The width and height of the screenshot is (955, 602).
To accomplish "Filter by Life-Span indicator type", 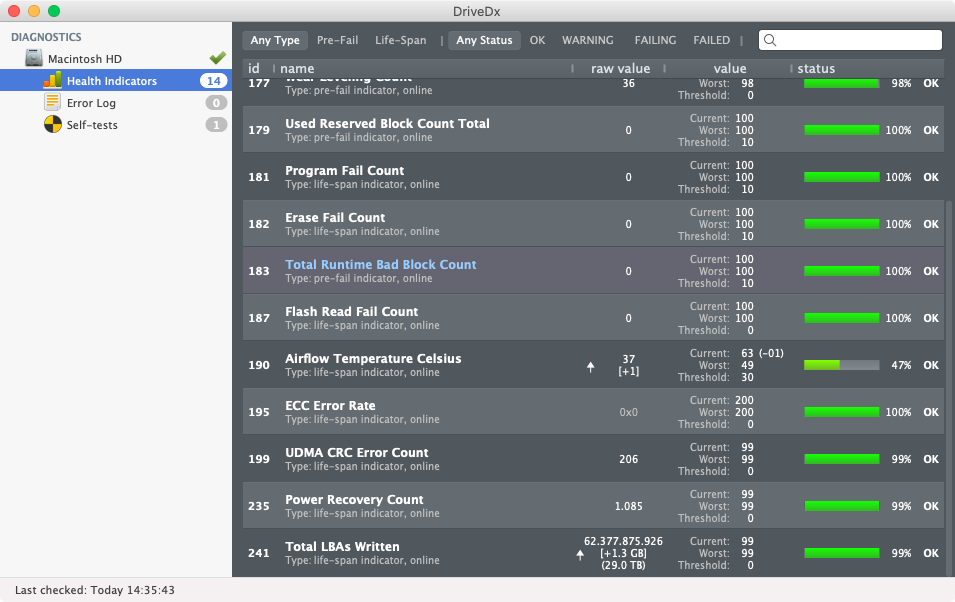I will point(401,40).
